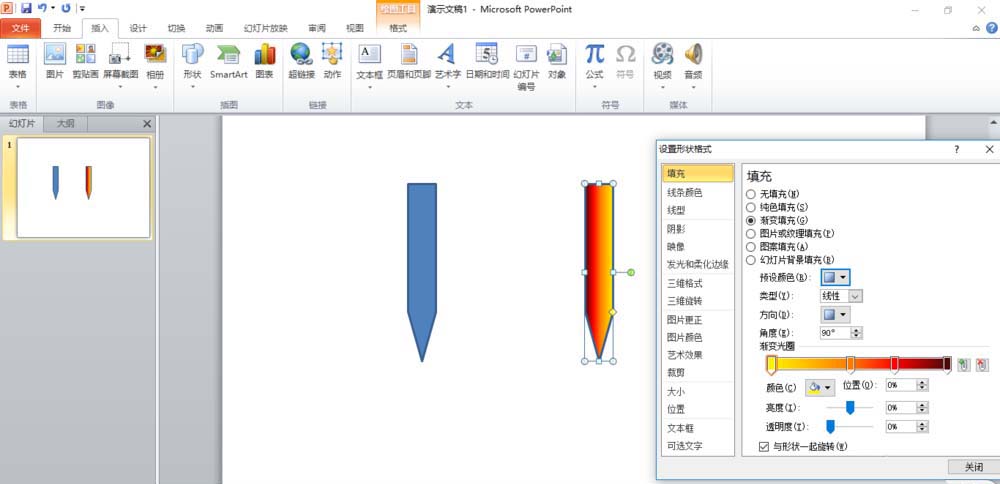The image size is (1000, 484).
Task: Insert a 文本框 text box
Action: [369, 67]
